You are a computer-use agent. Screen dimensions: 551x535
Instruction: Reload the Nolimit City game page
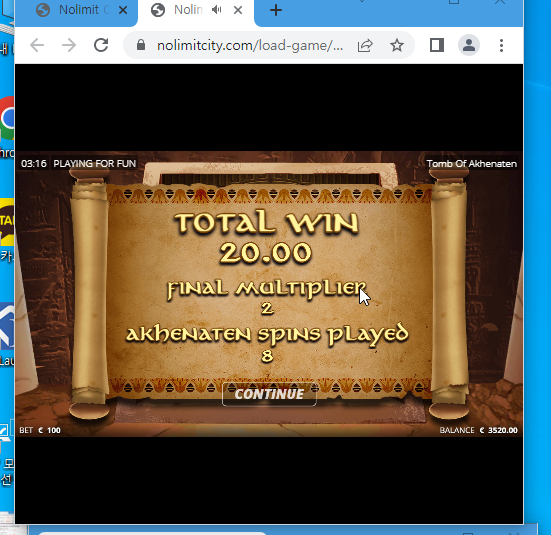101,45
